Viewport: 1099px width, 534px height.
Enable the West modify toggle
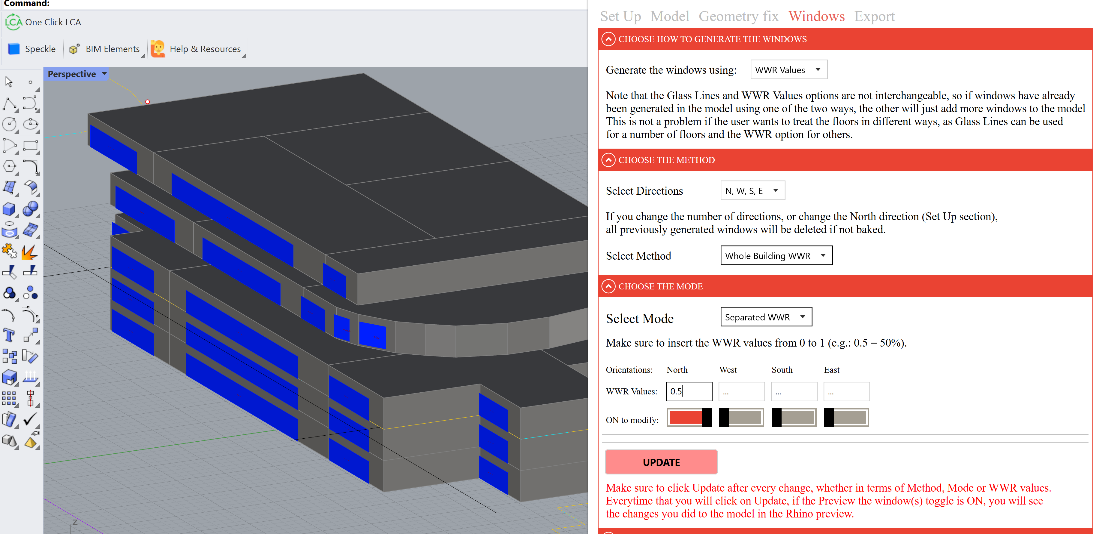coord(741,418)
